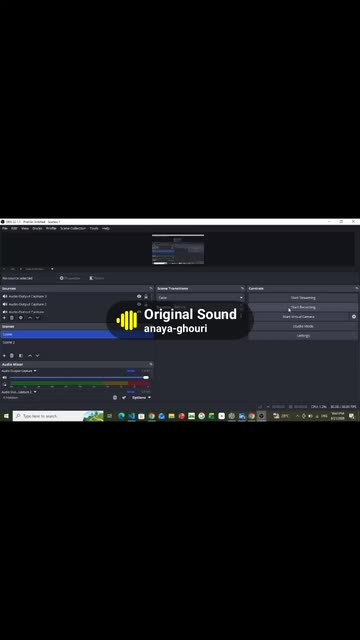
Task: Open the OBS Studio icon on the taskbar
Action: pyautogui.click(x=262, y=416)
